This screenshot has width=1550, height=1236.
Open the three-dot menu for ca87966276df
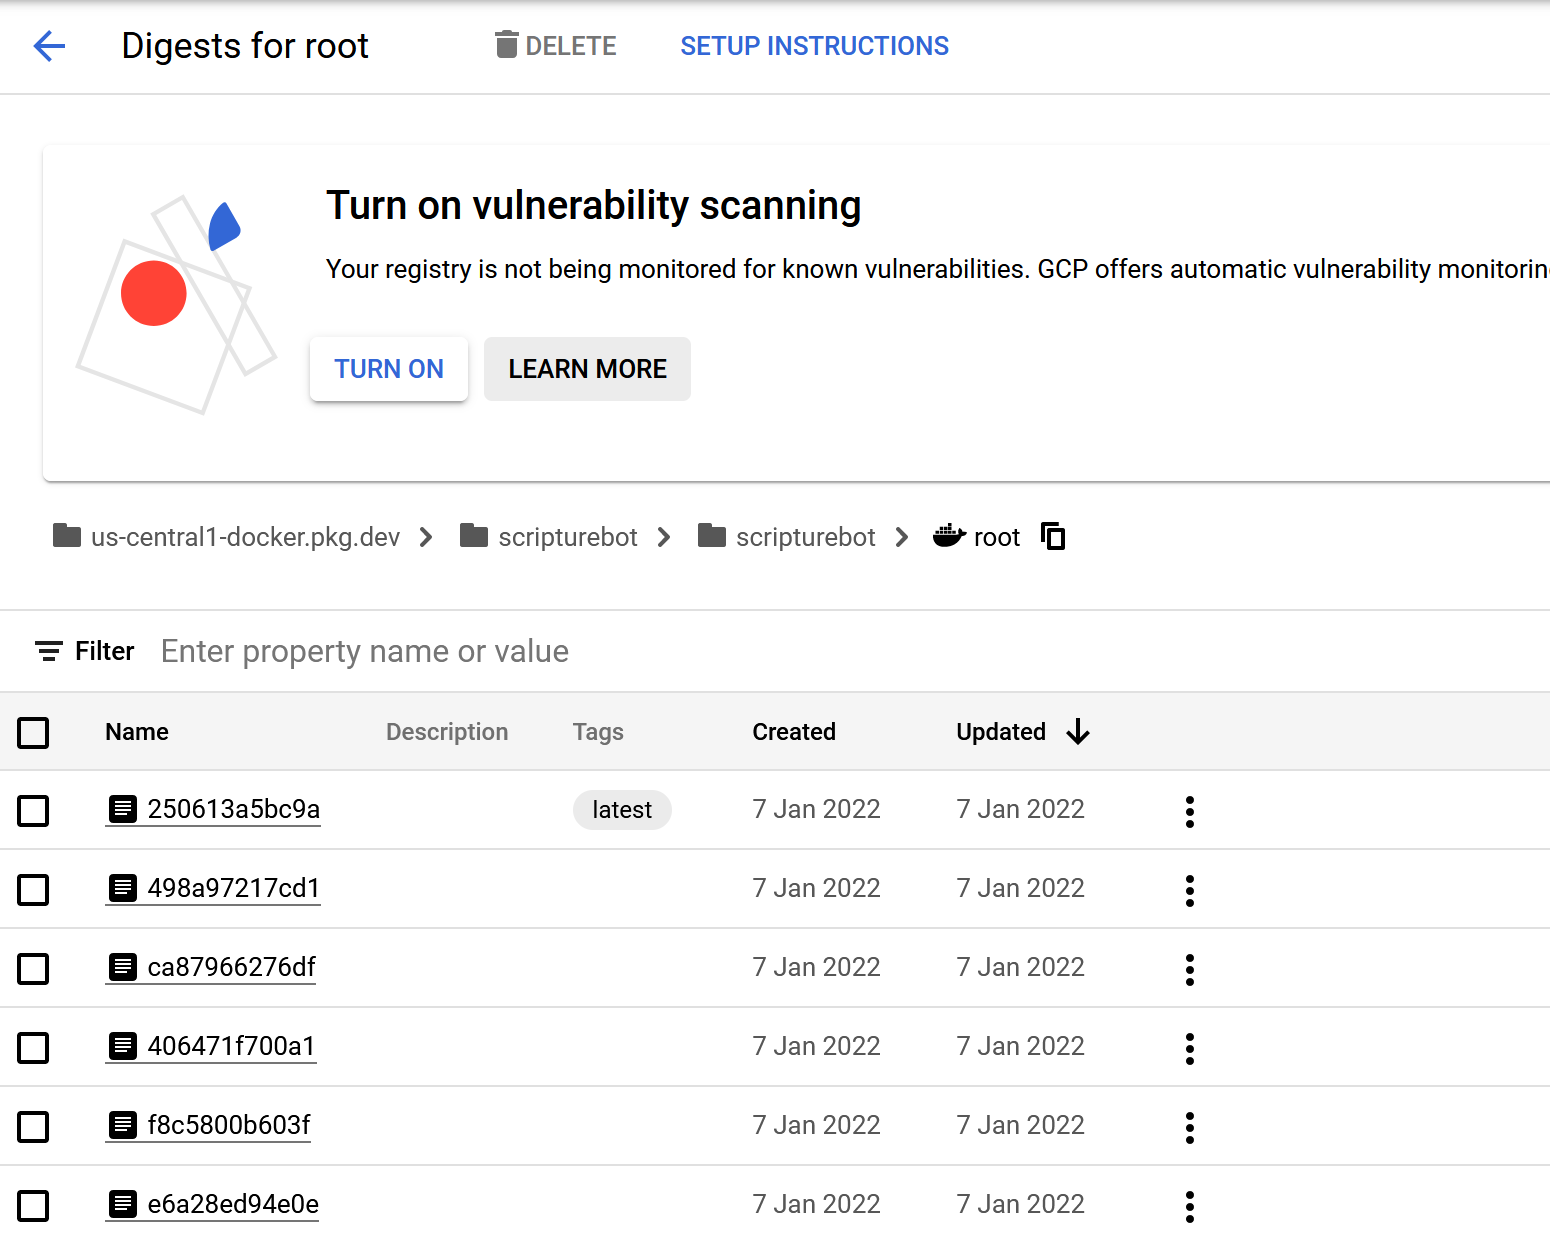(x=1189, y=969)
